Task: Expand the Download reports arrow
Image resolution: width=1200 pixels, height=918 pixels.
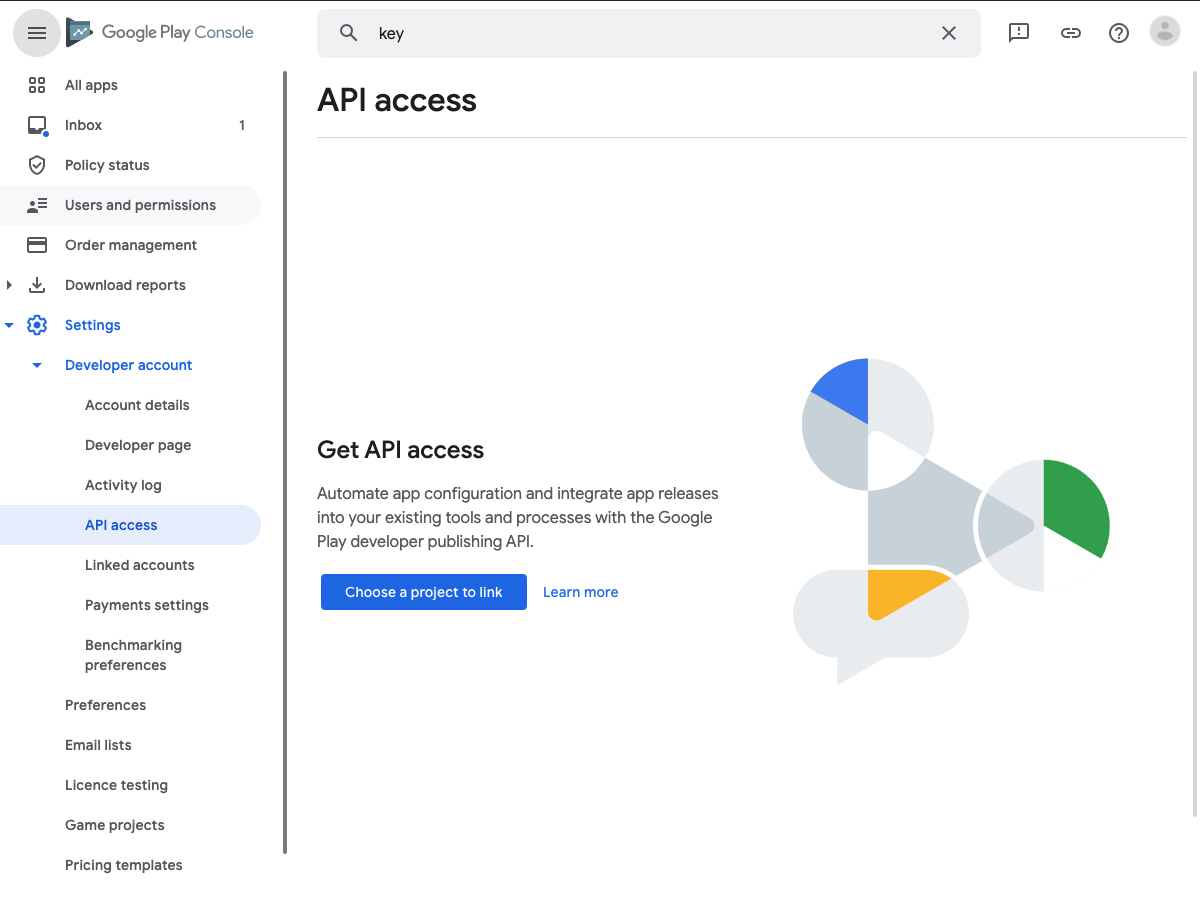Action: (9, 285)
